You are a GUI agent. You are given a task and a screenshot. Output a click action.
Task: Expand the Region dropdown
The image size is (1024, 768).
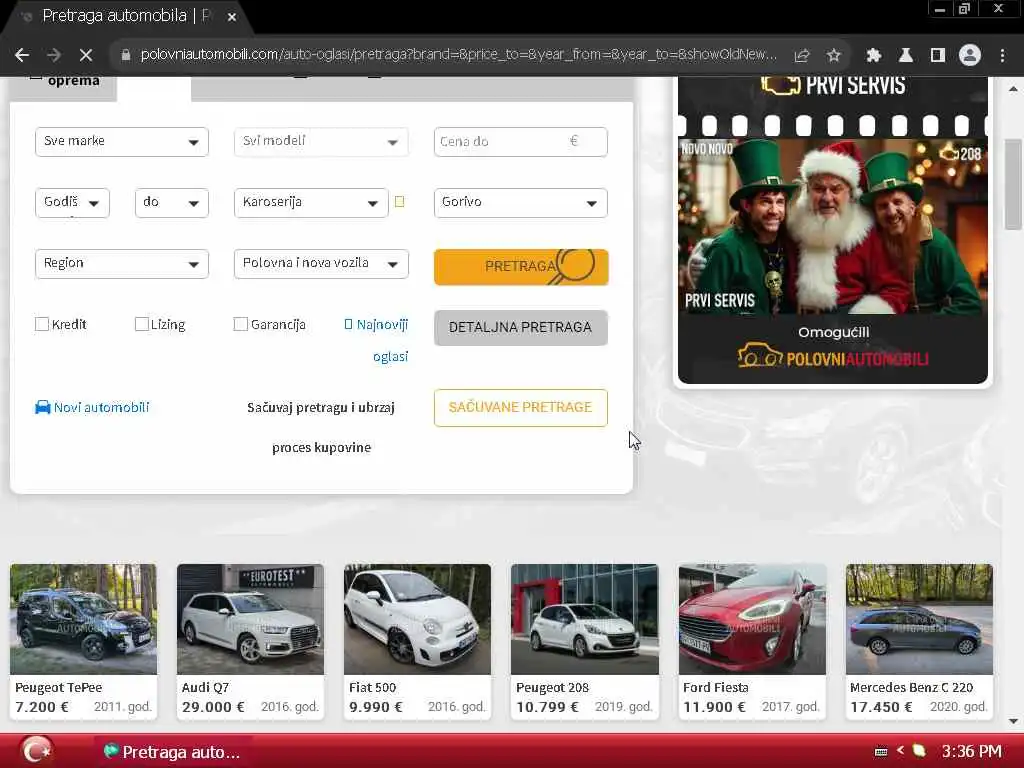(121, 264)
